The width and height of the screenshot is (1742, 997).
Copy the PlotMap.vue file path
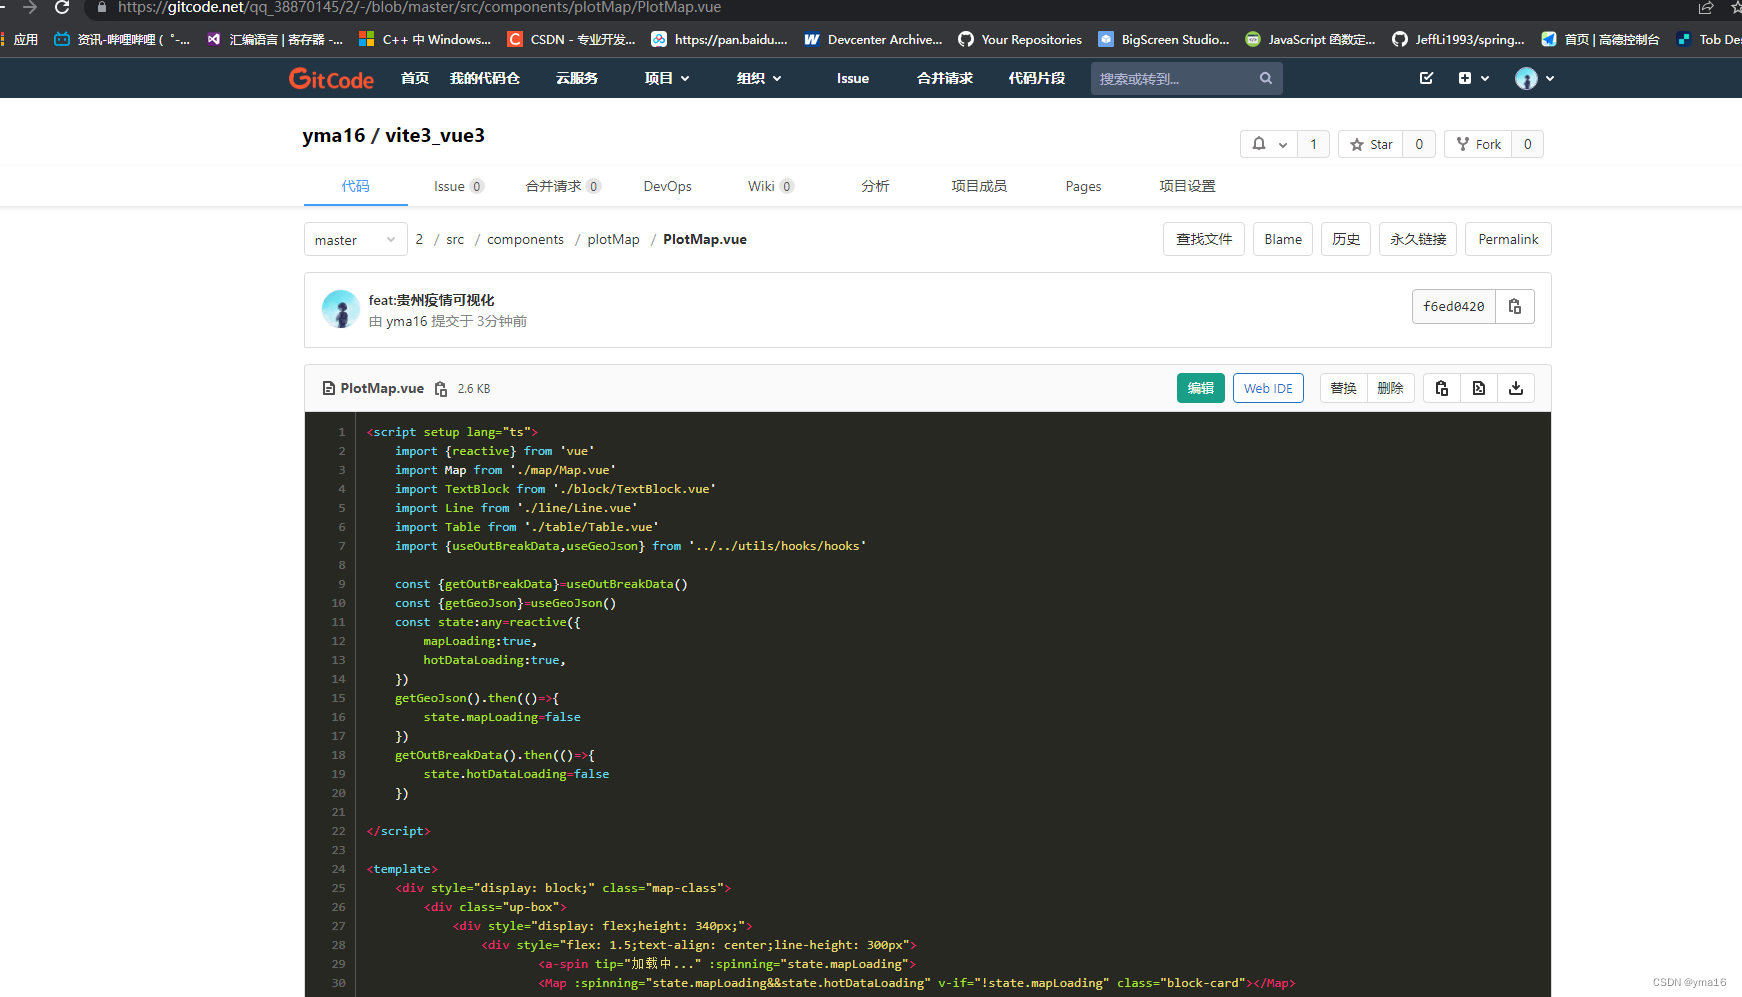441,389
